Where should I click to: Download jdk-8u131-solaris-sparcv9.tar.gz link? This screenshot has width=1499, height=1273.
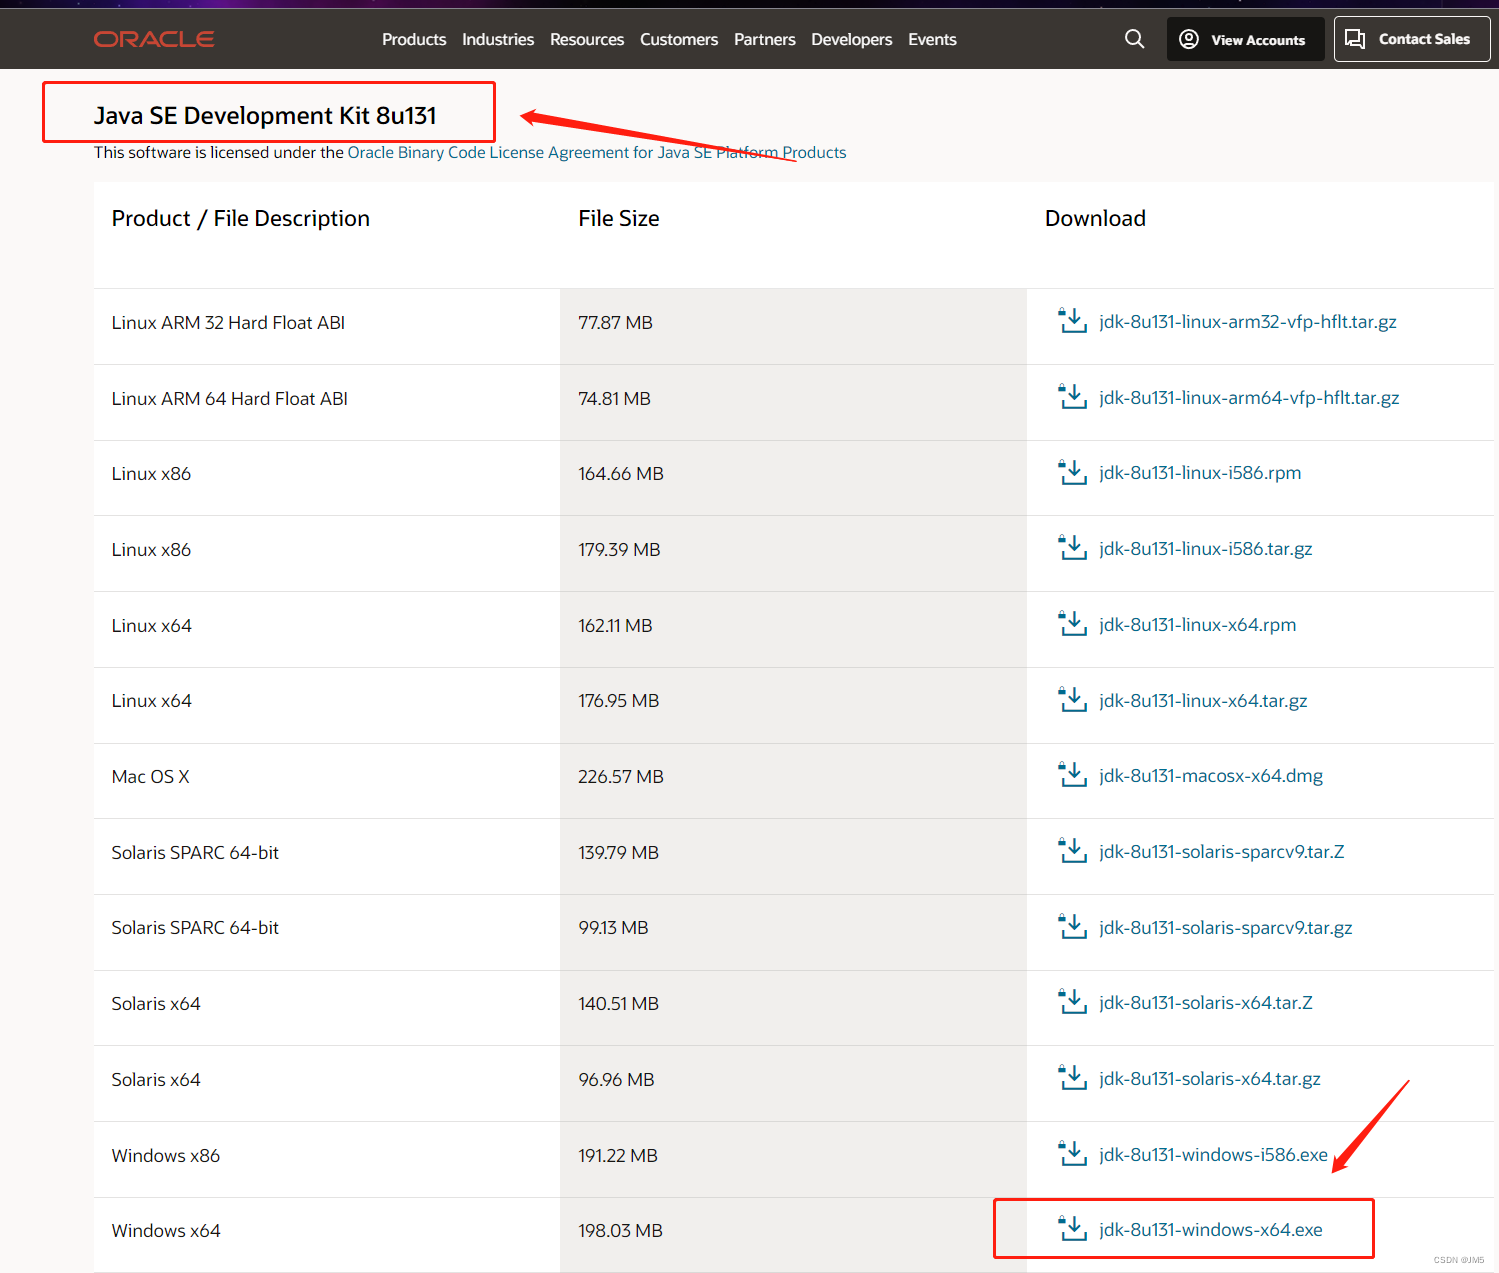[x=1226, y=928]
